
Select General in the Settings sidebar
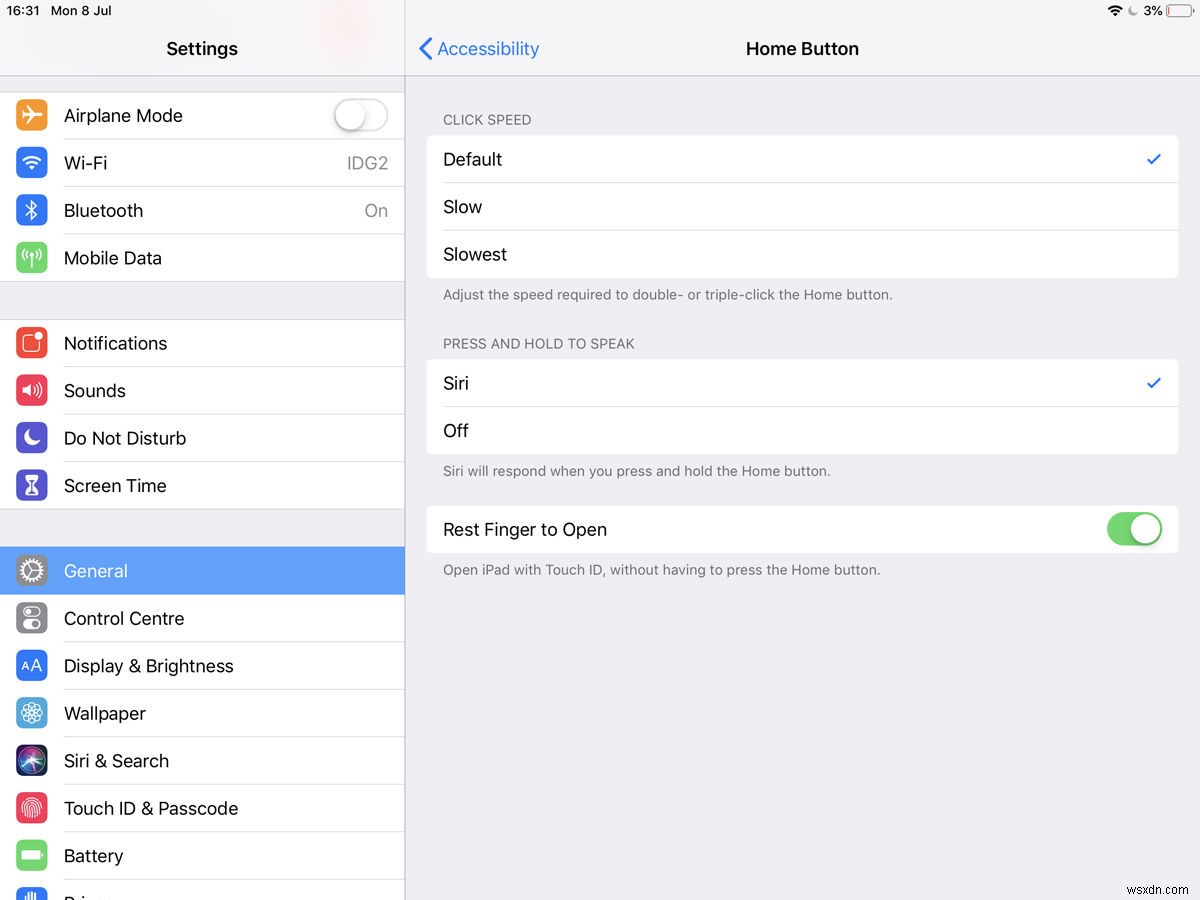coord(95,570)
